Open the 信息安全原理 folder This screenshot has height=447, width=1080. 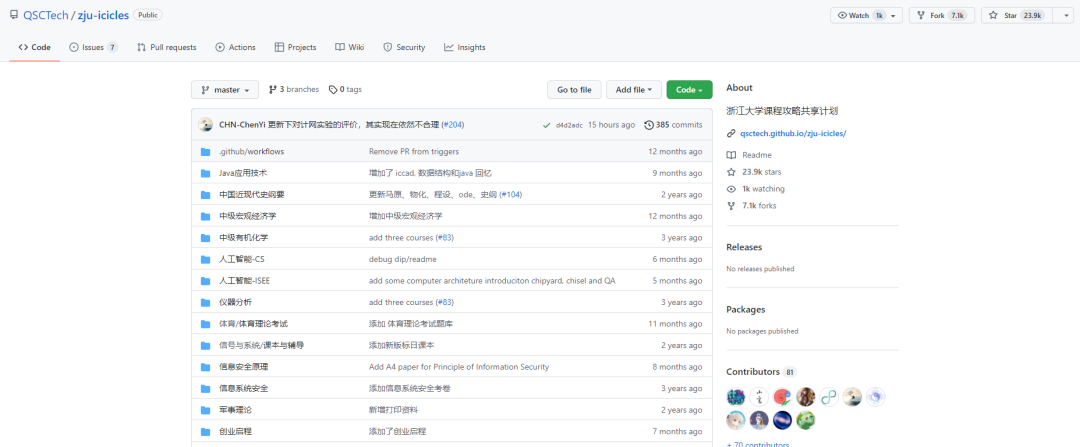coord(243,367)
